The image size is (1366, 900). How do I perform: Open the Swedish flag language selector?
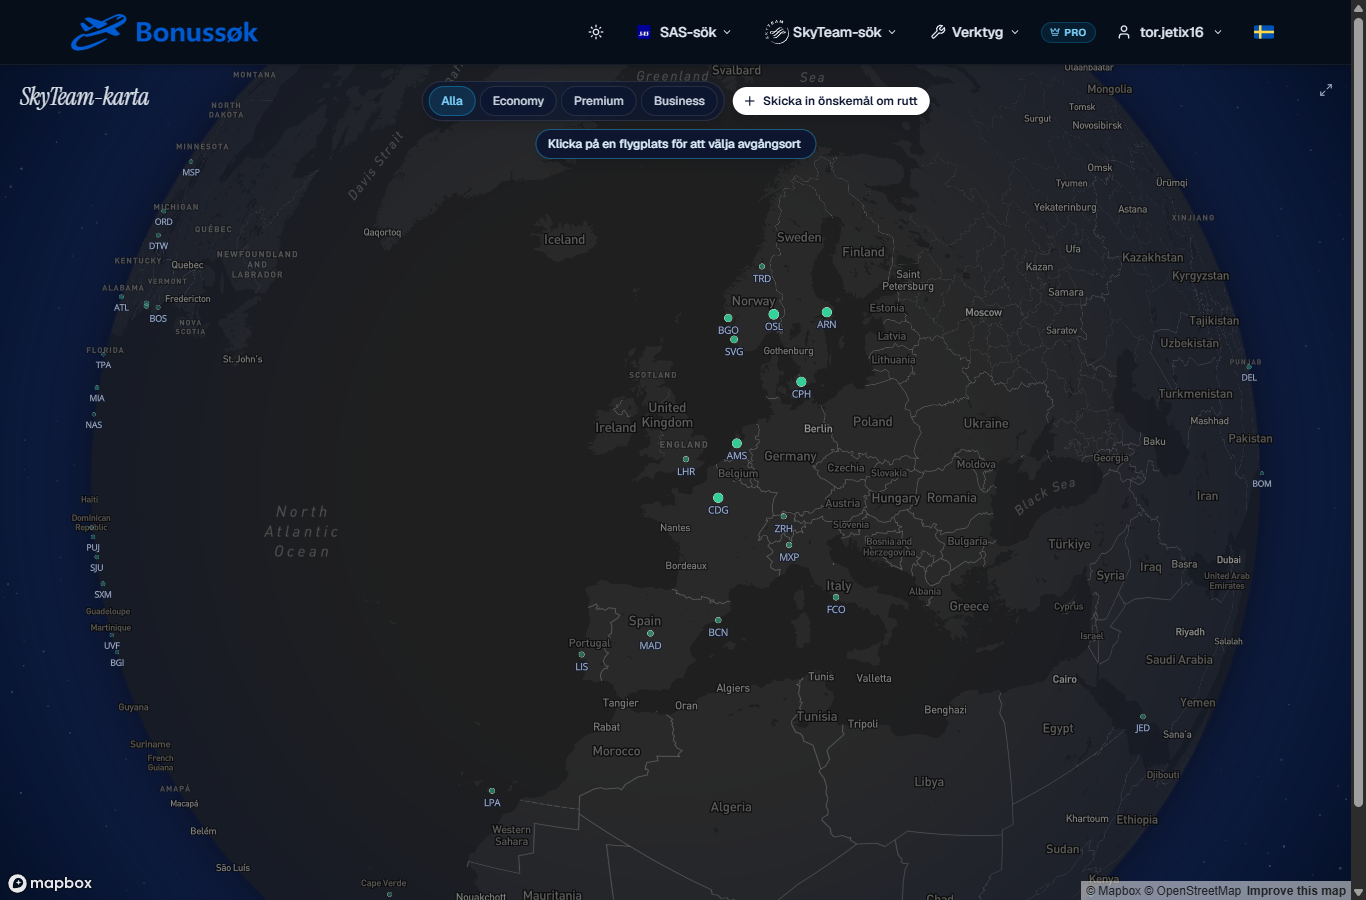click(1264, 32)
